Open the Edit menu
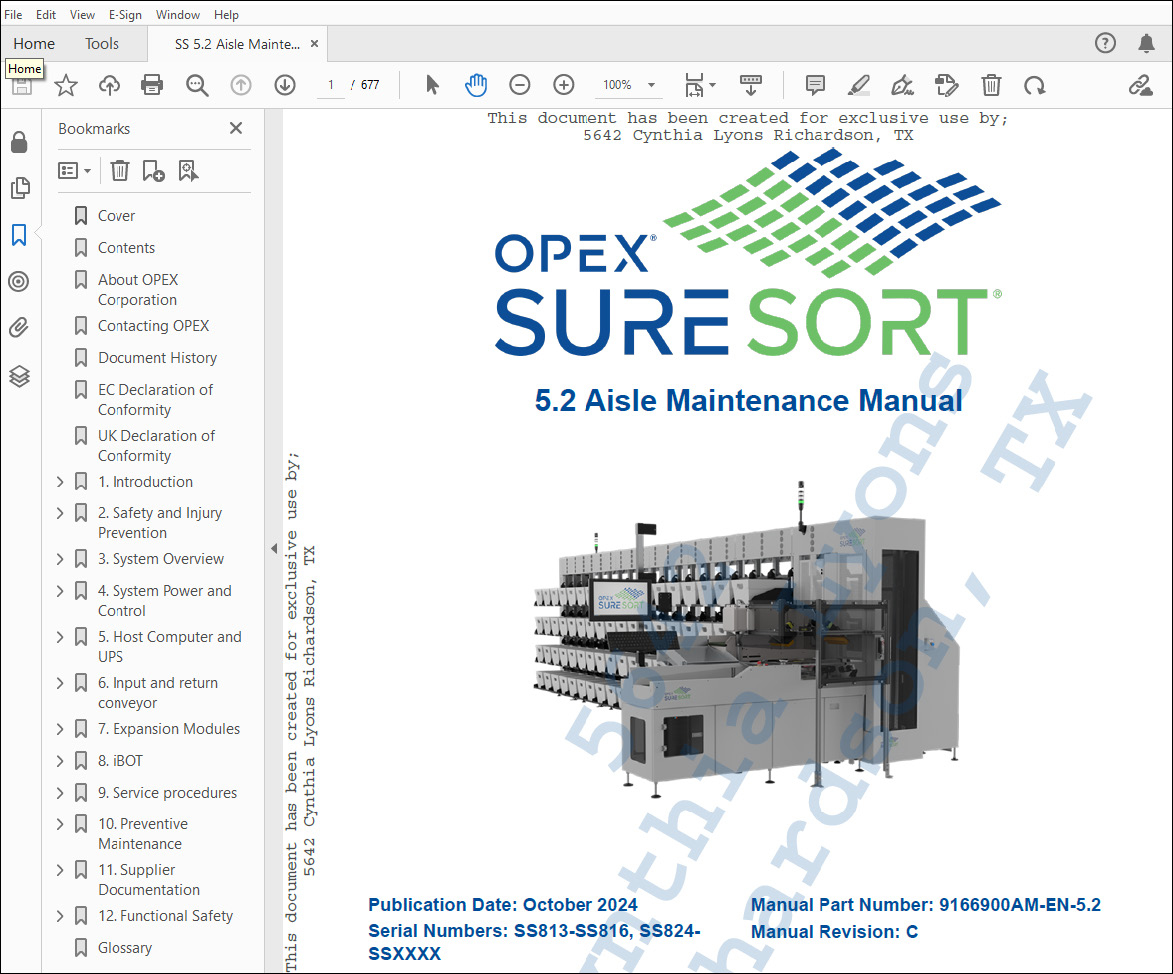Viewport: 1173px width, 974px height. click(46, 14)
